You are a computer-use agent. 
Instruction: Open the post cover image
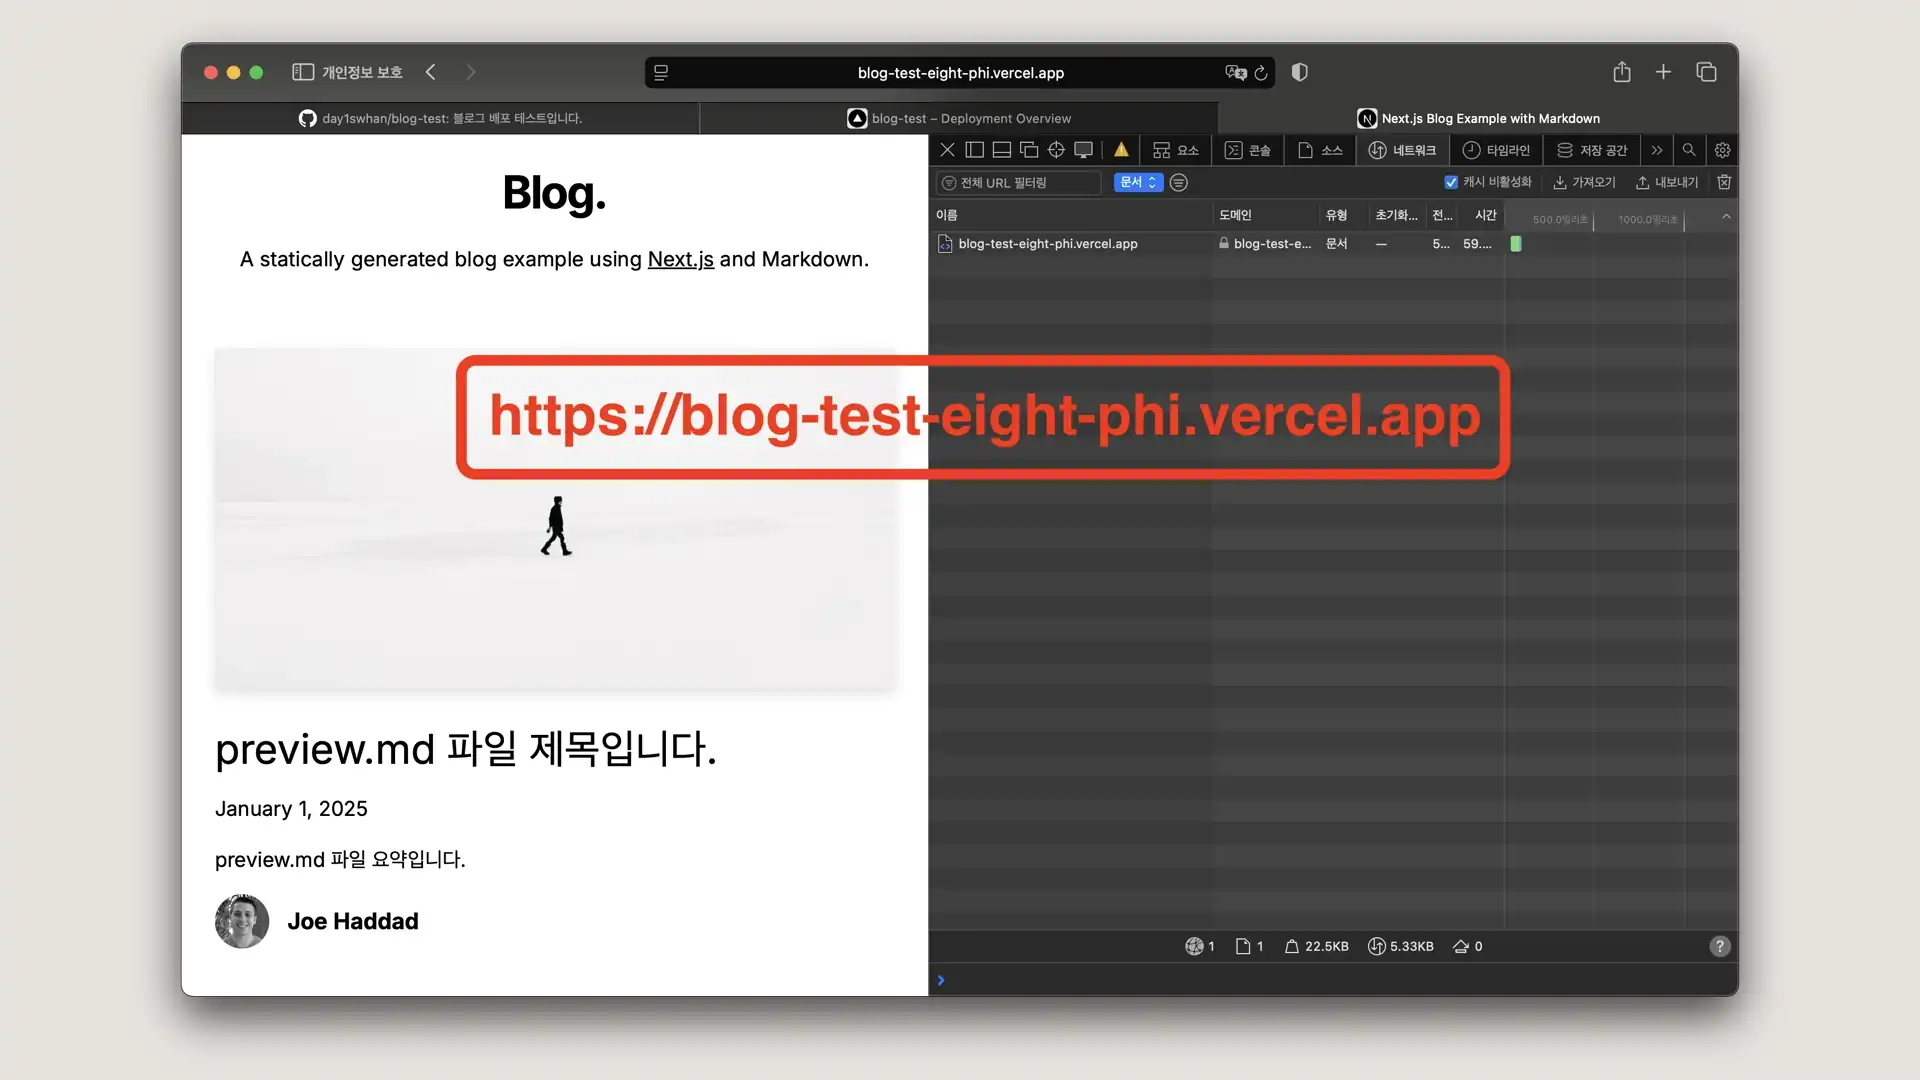(555, 519)
